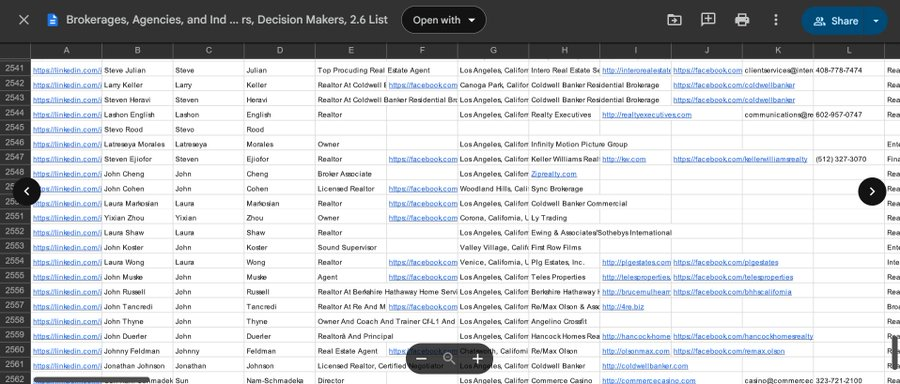Open the kw.com link in row 2547

[623, 159]
